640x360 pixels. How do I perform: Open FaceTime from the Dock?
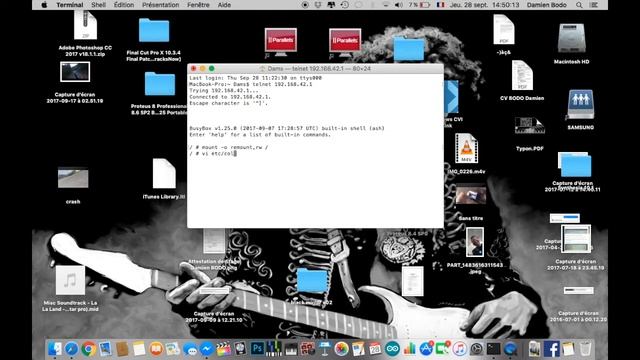point(443,349)
